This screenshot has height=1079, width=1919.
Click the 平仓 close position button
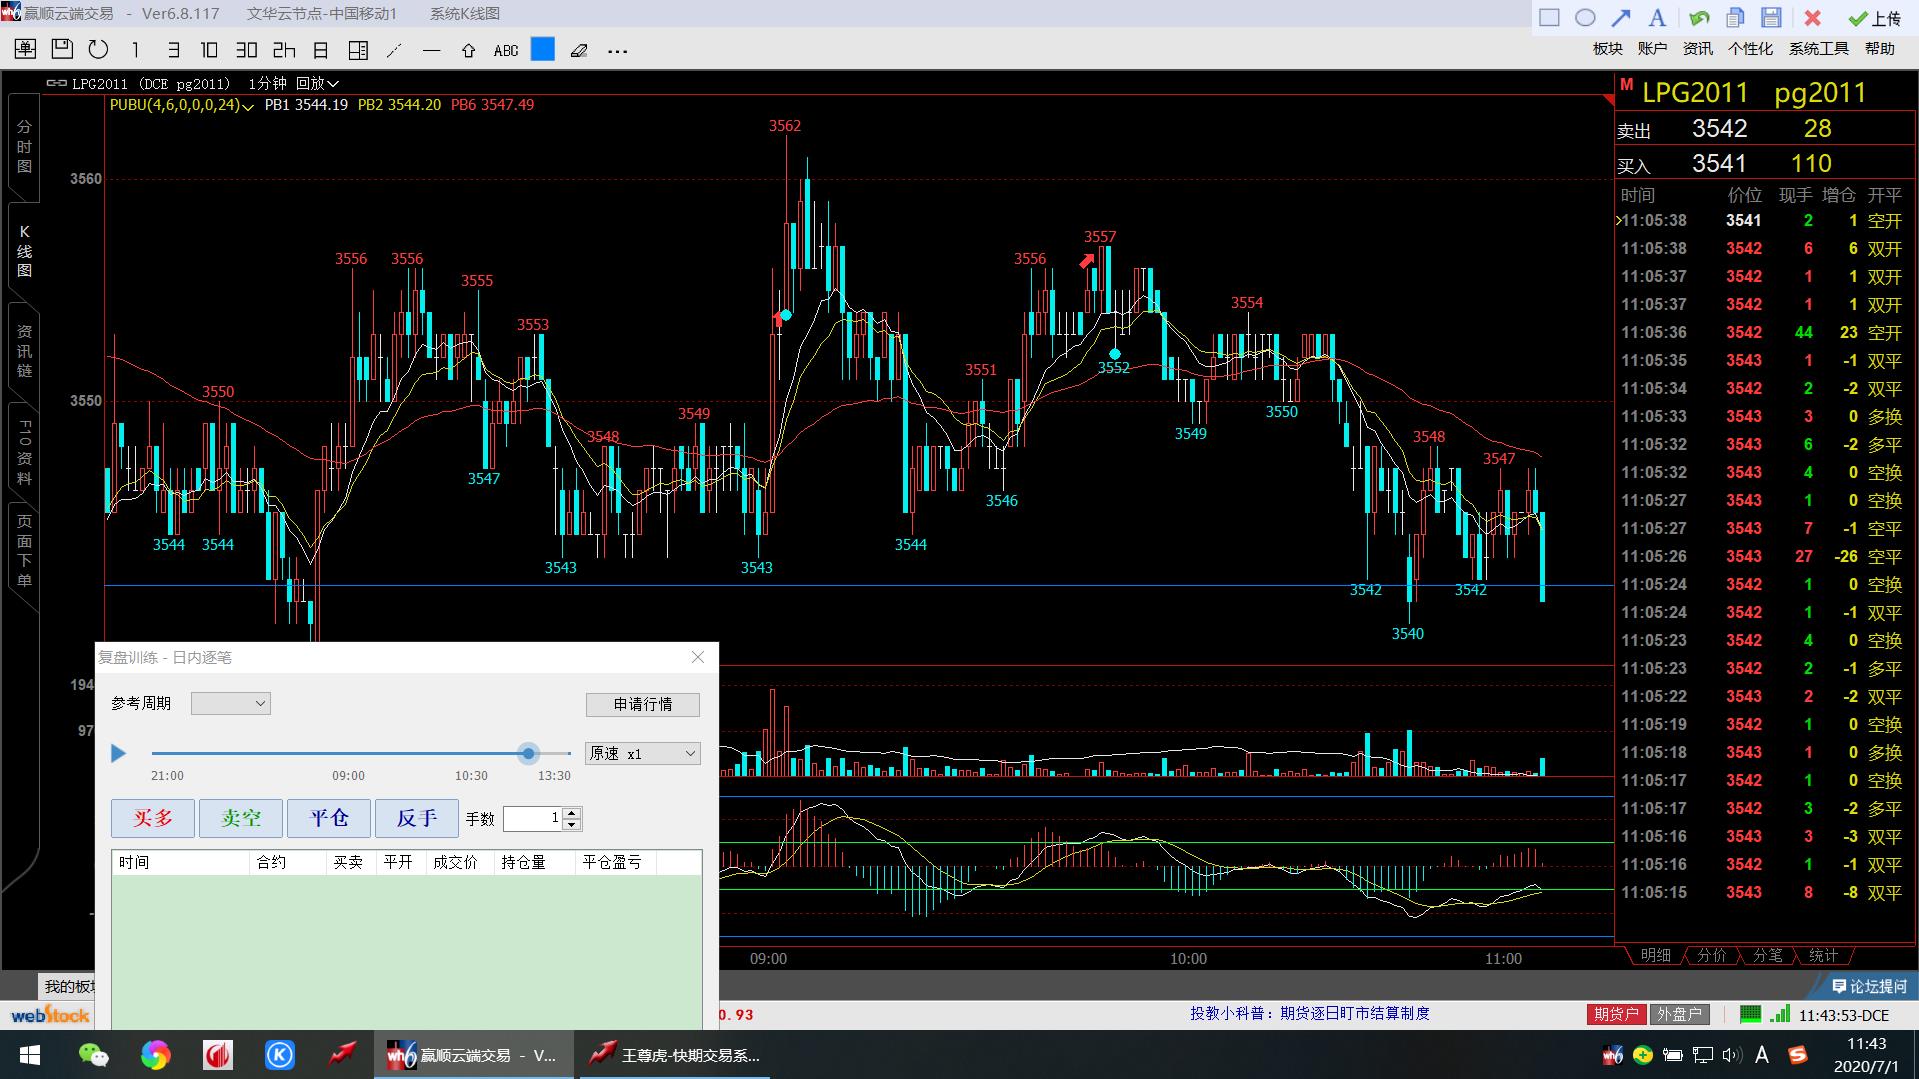(x=329, y=818)
